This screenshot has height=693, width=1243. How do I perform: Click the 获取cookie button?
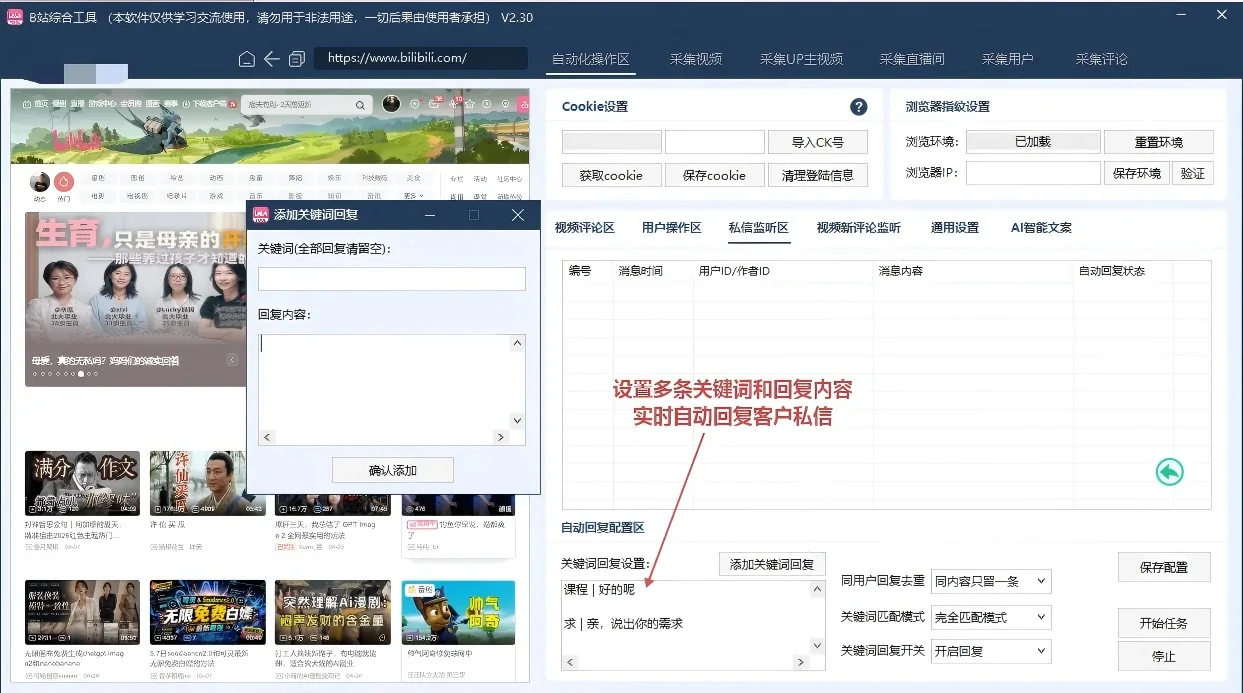pos(611,175)
